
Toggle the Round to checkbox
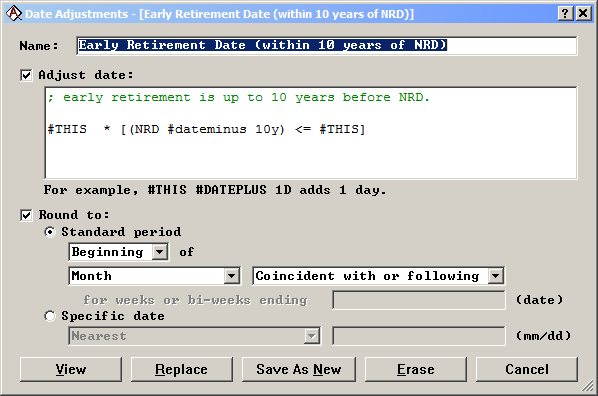[26, 215]
